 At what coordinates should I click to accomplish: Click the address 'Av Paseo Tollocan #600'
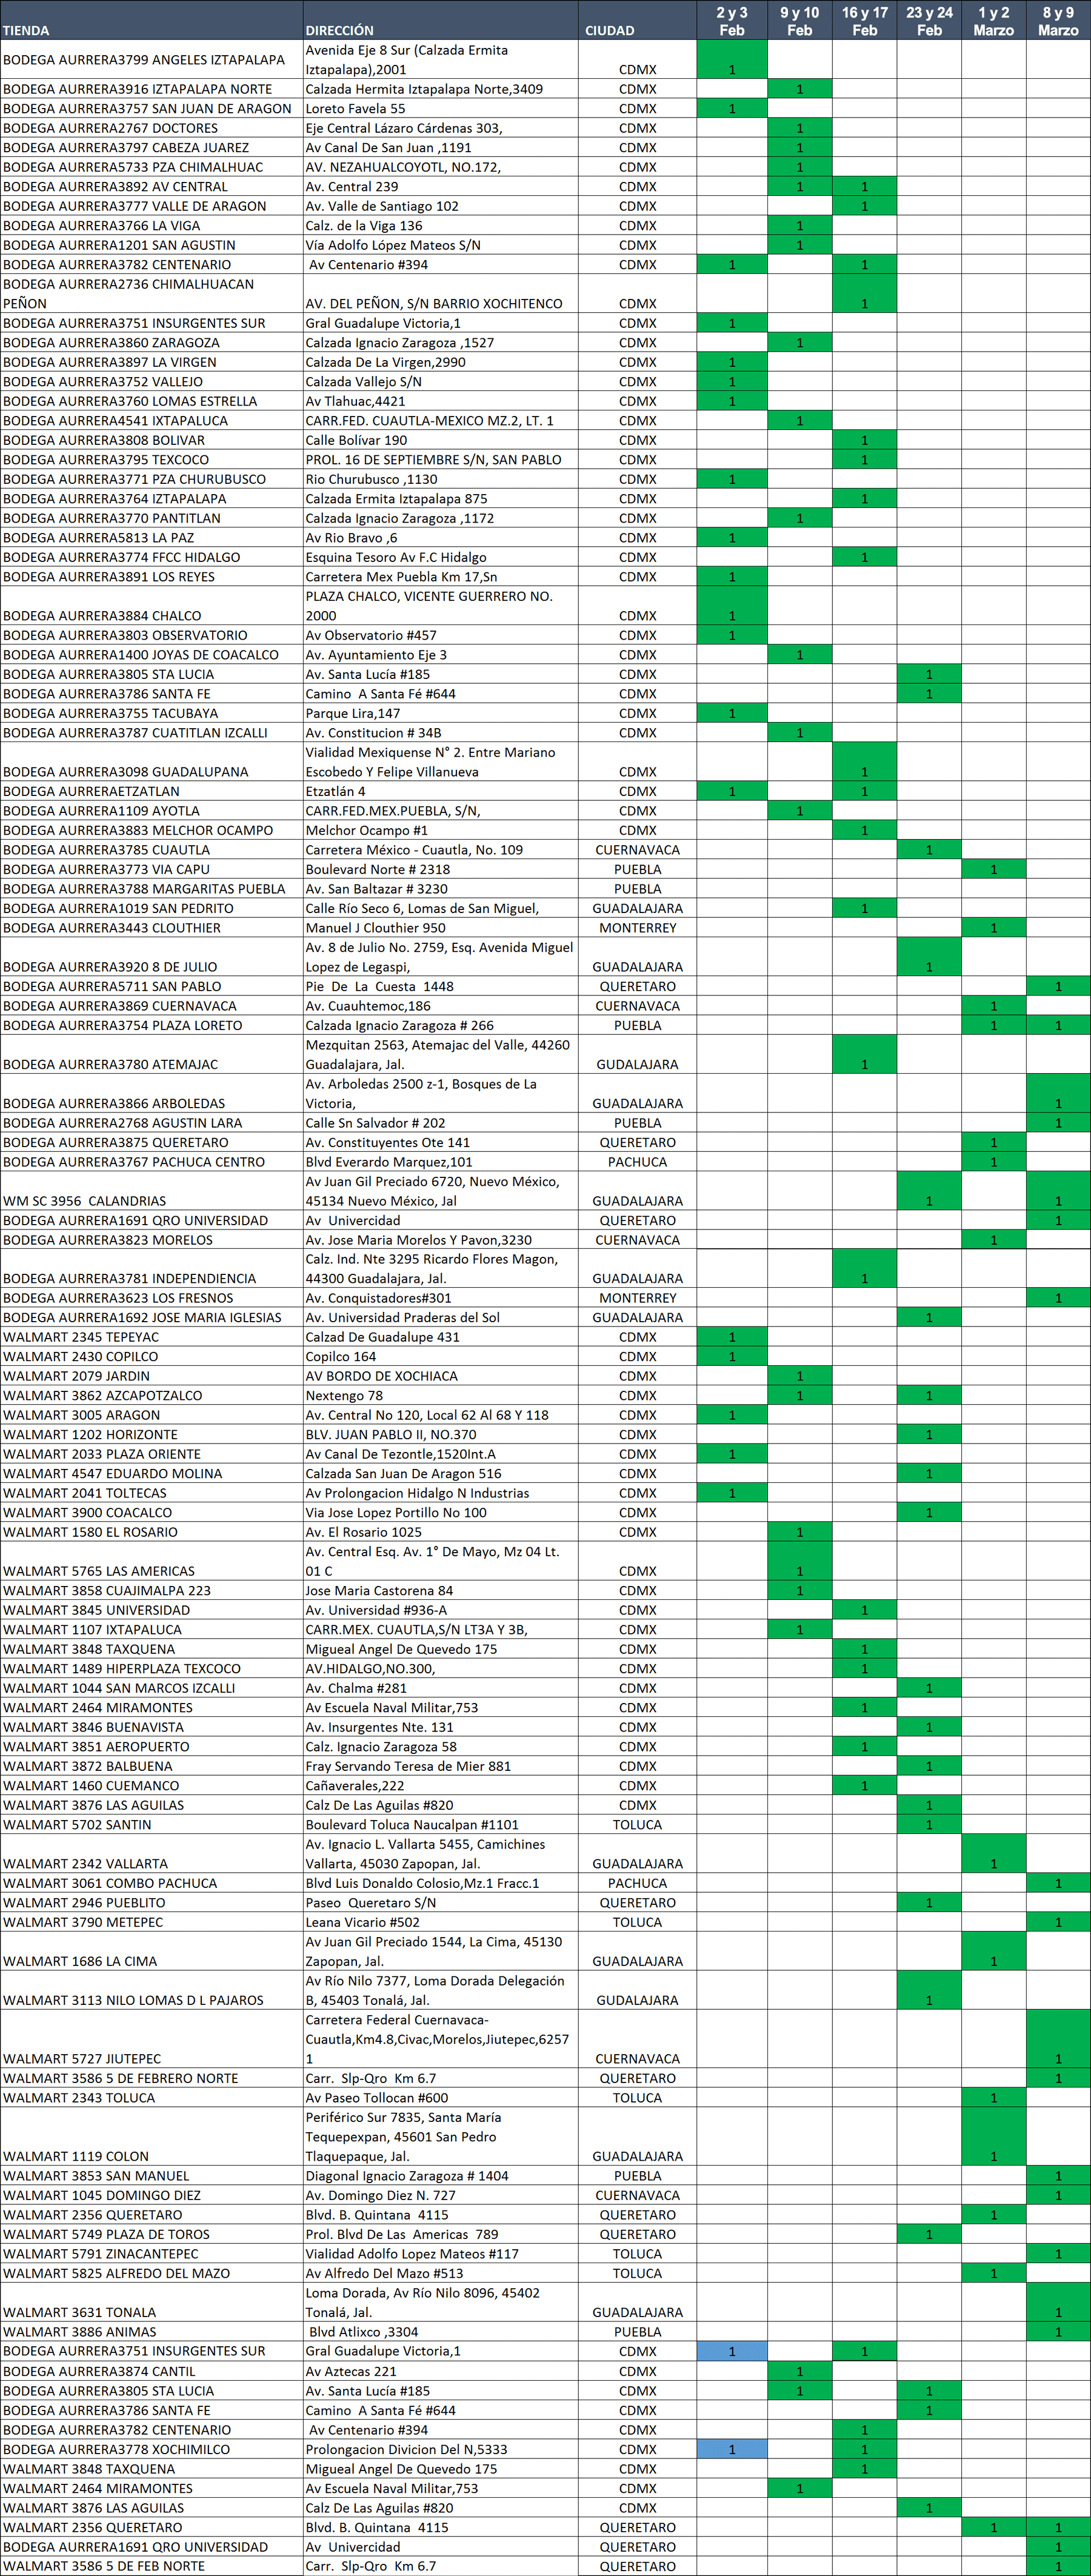point(377,2097)
